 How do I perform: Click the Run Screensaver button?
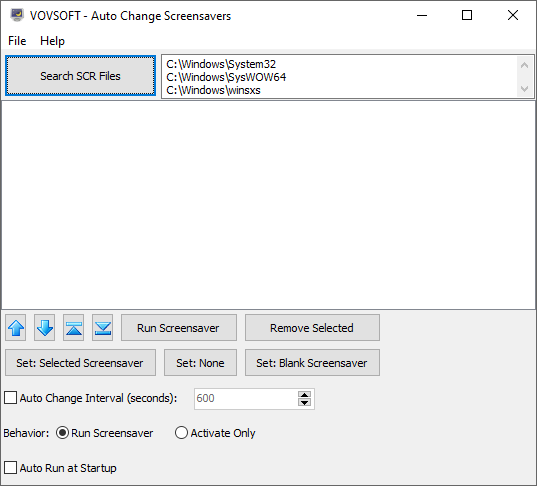pyautogui.click(x=178, y=328)
